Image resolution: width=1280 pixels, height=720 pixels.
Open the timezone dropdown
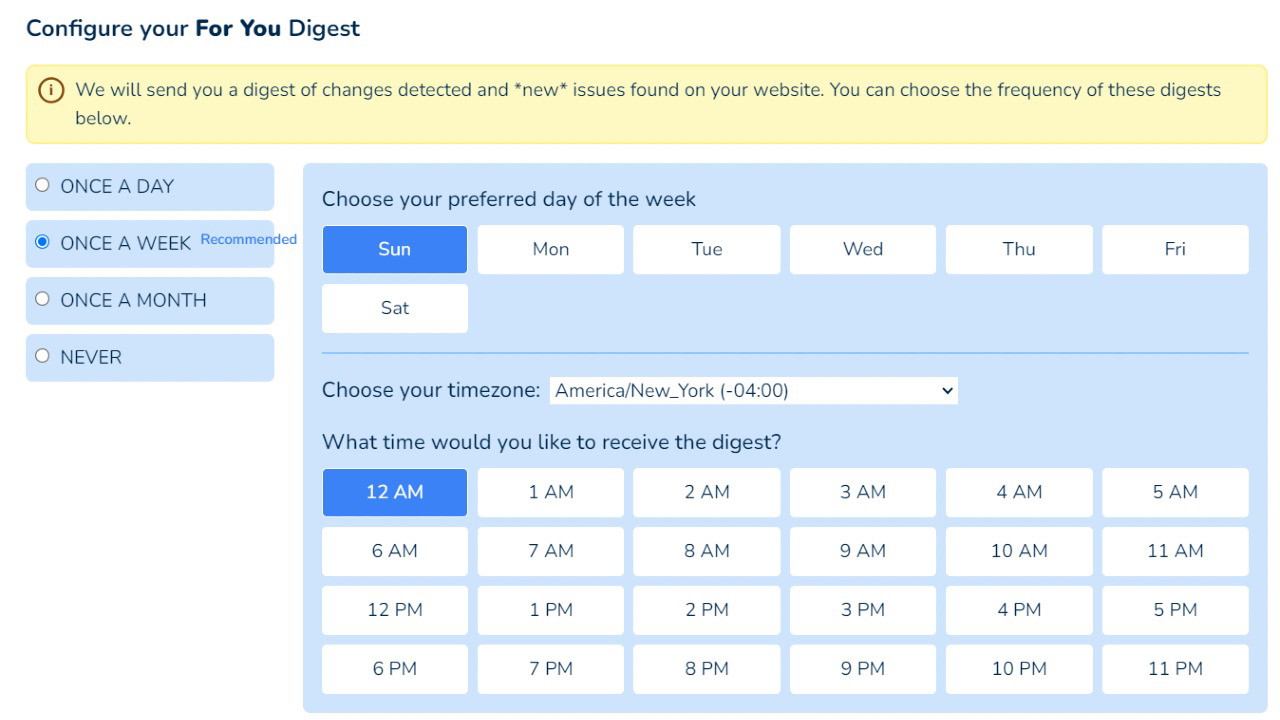[x=753, y=391]
